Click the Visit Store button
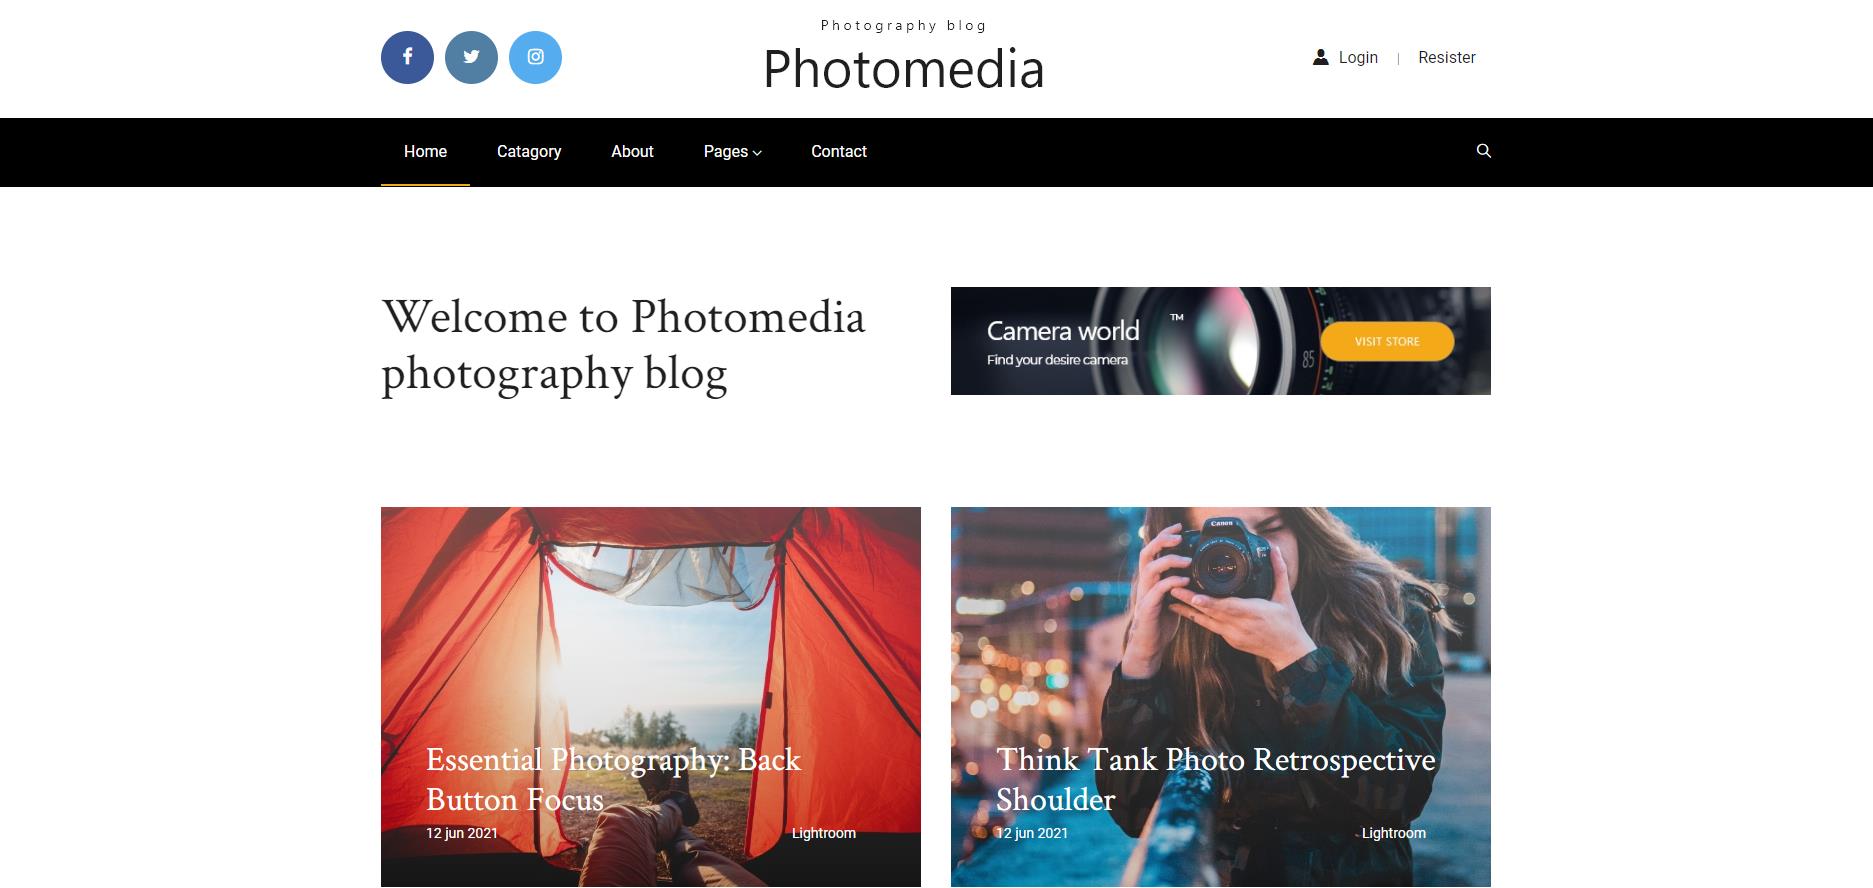This screenshot has width=1873, height=888. coord(1387,341)
